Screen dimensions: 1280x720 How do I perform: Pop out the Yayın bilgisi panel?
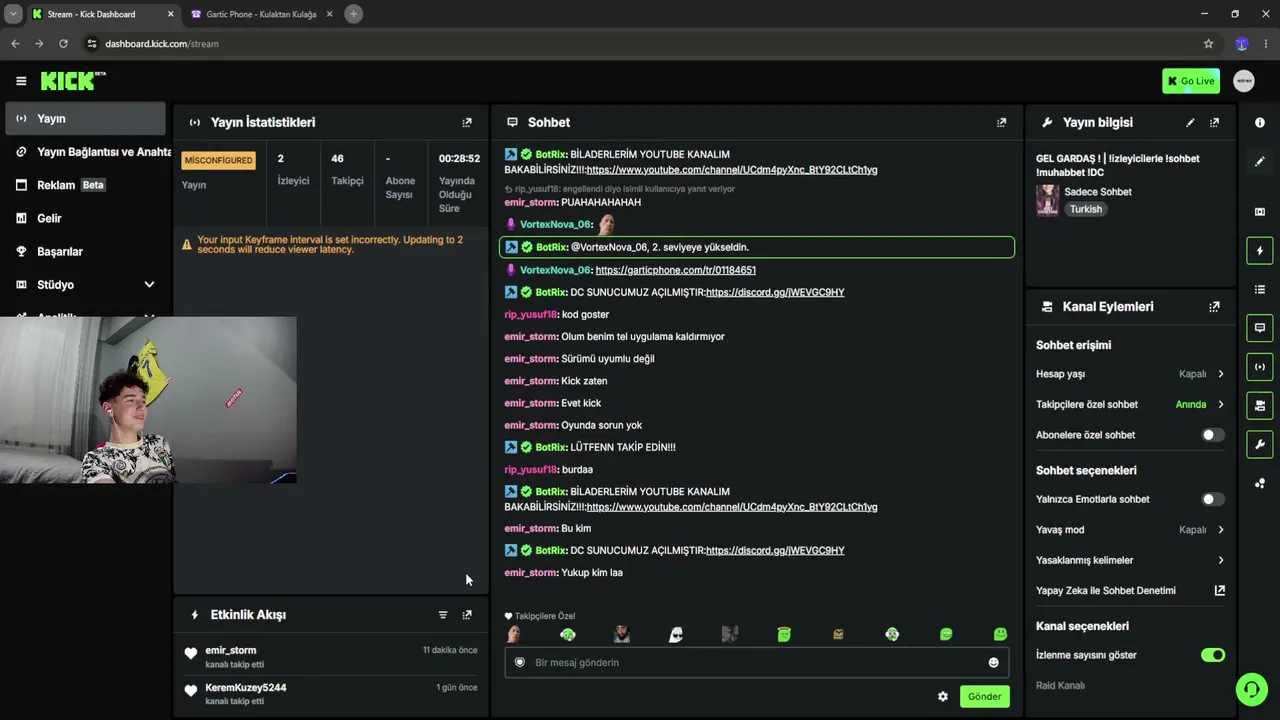(x=1214, y=122)
